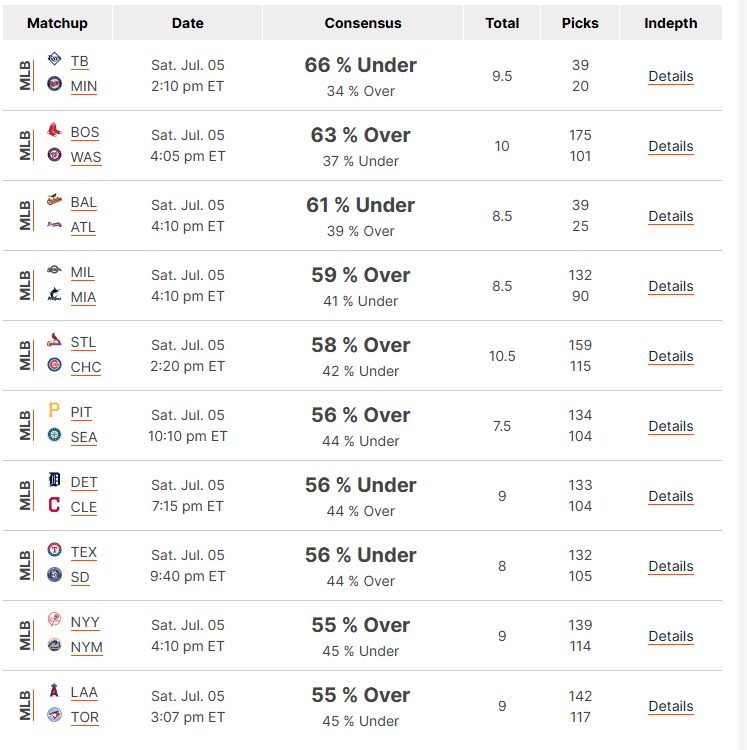The height and width of the screenshot is (750, 747).
Task: Open Details for the TB vs MIN game
Action: 670,76
